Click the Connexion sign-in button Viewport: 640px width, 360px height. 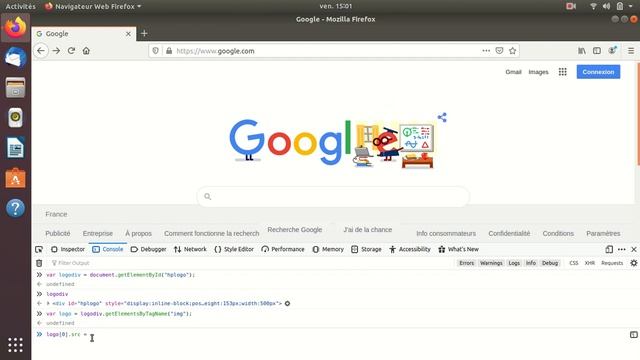point(598,72)
